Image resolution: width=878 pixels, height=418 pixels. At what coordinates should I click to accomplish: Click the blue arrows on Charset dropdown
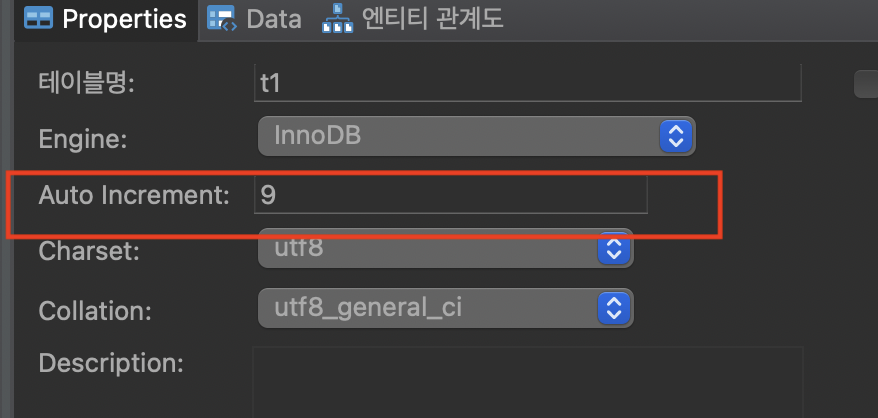pos(614,248)
